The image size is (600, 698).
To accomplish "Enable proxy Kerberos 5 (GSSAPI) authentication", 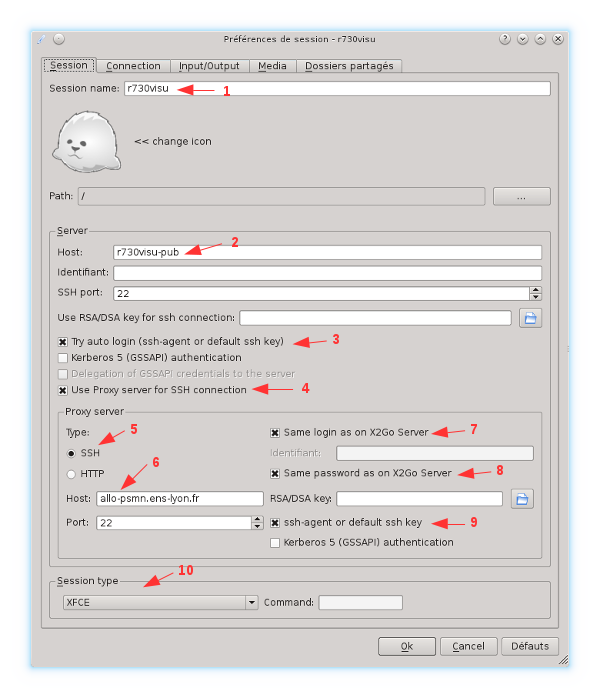I will [275, 543].
